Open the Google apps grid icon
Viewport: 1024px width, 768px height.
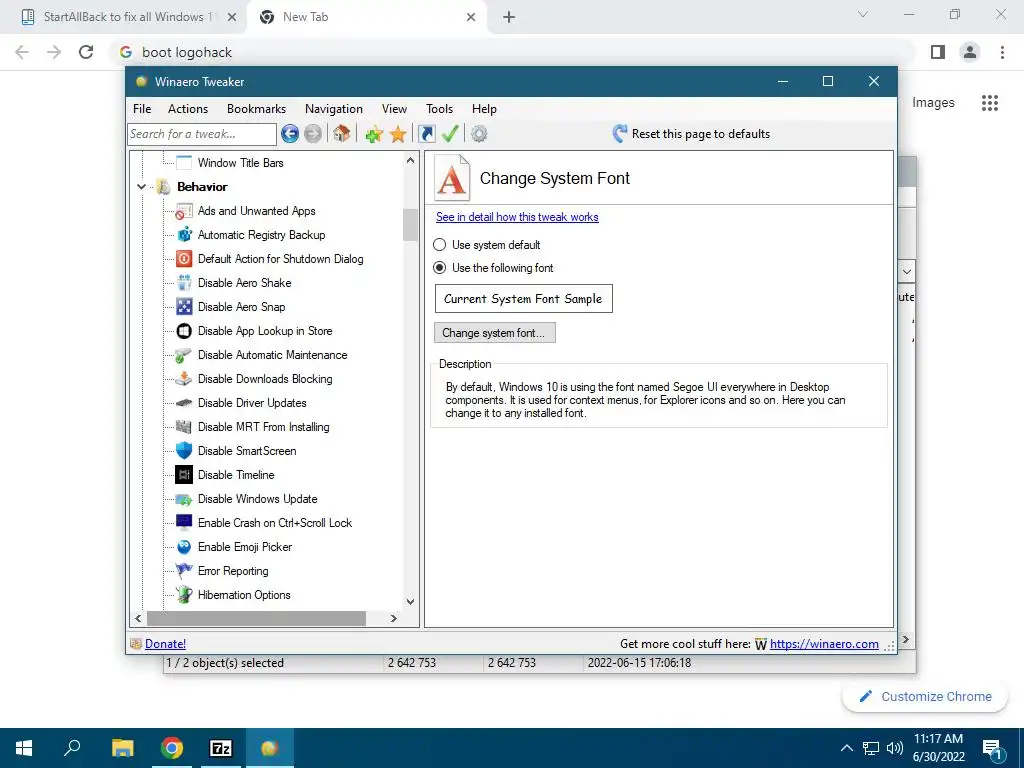click(x=990, y=103)
